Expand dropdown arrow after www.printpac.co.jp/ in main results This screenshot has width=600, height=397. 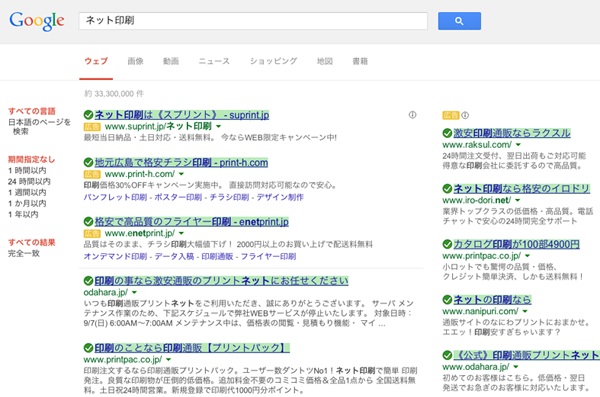click(168, 359)
